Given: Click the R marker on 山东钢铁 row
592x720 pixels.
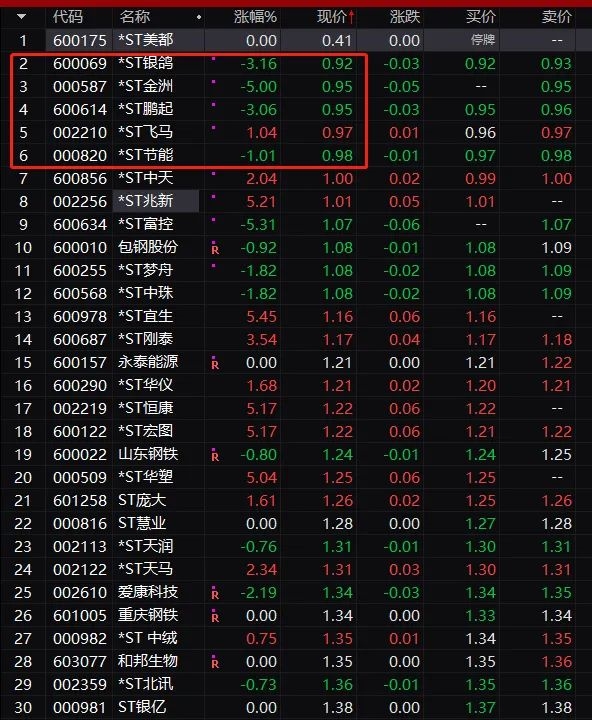Looking at the screenshot, I should click(x=215, y=455).
